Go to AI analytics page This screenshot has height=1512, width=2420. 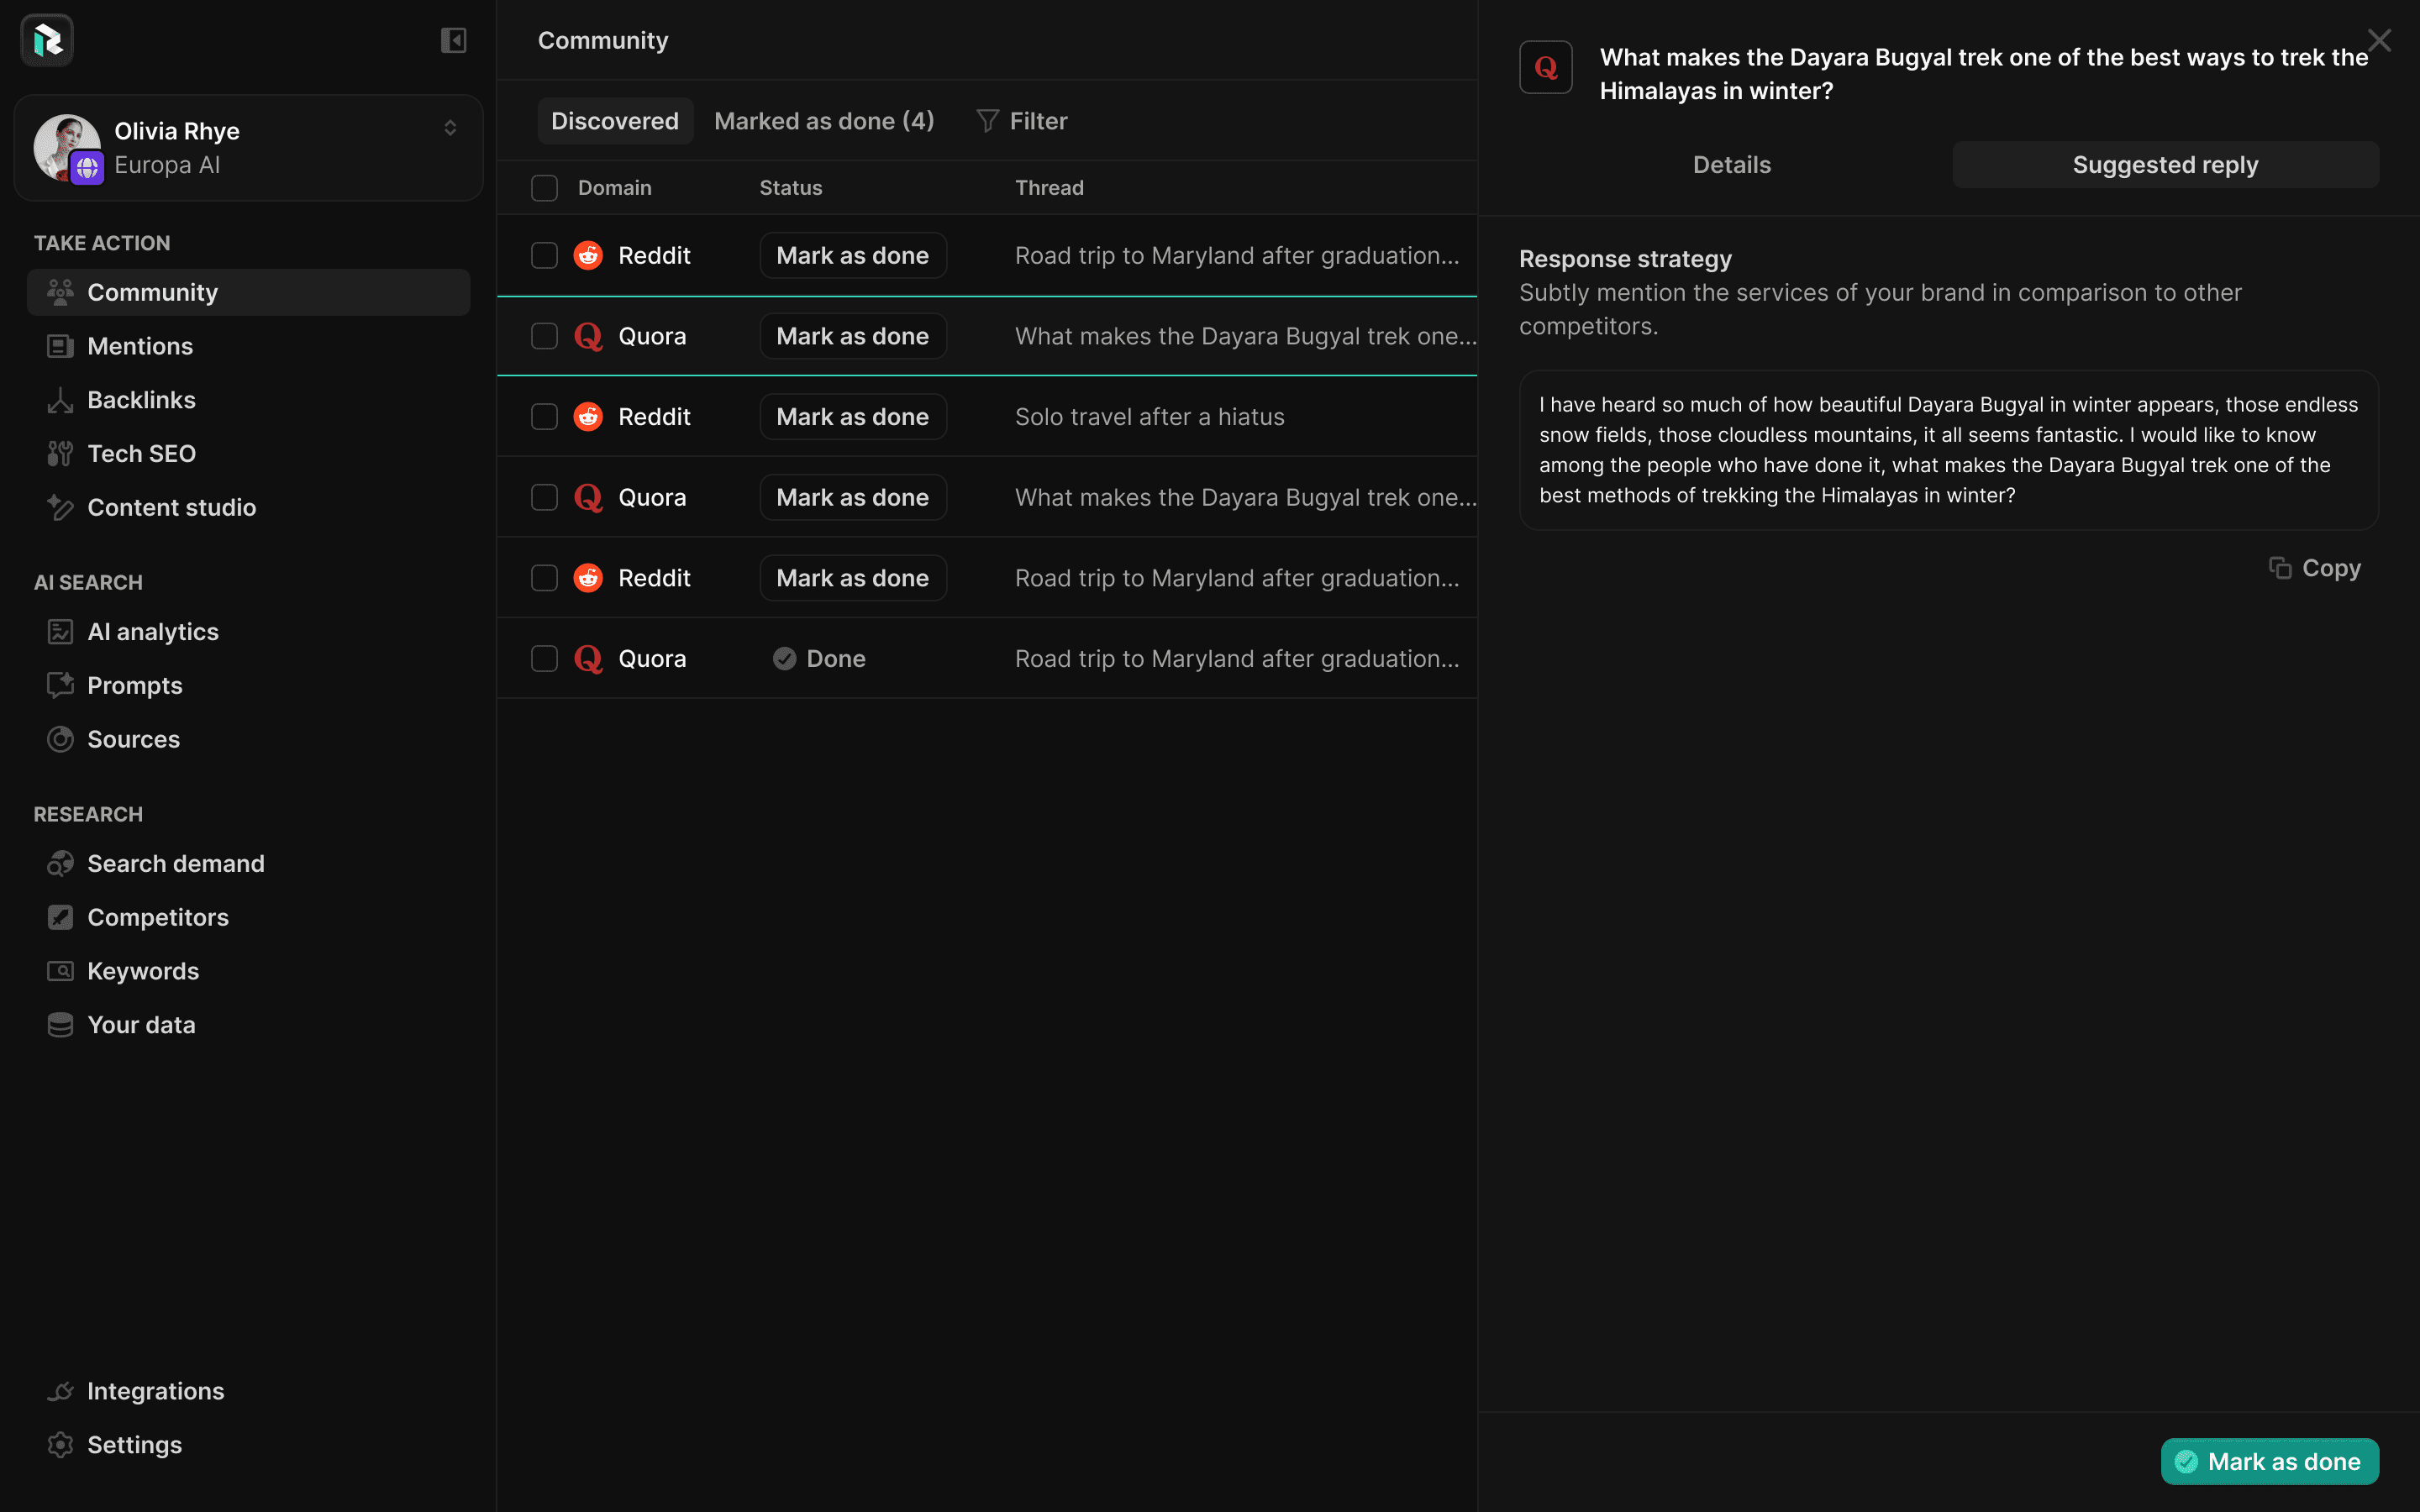coord(152,632)
